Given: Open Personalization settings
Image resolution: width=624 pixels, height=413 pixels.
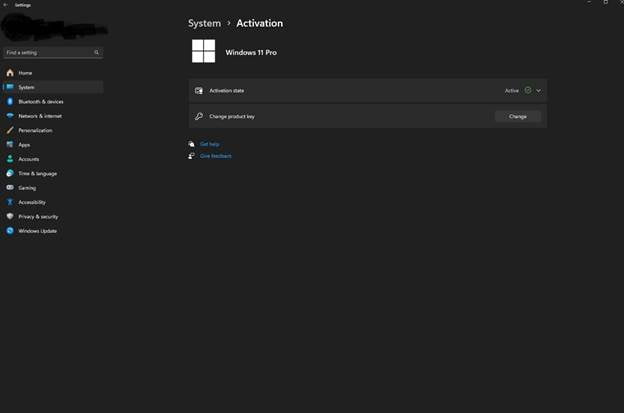Looking at the screenshot, I should (x=53, y=130).
